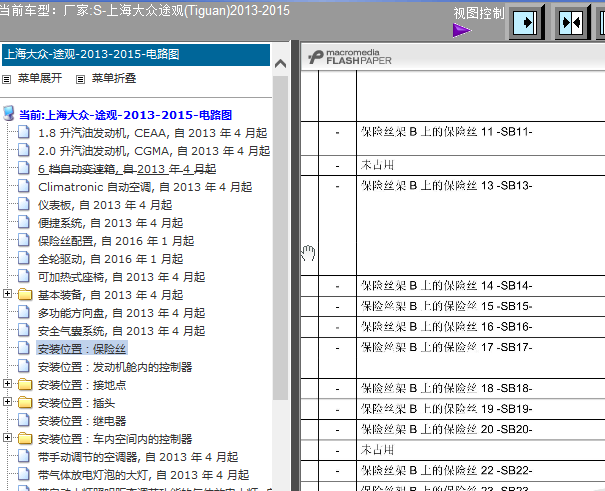Click the 菜单折叠 link
The image size is (605, 491).
[114, 78]
